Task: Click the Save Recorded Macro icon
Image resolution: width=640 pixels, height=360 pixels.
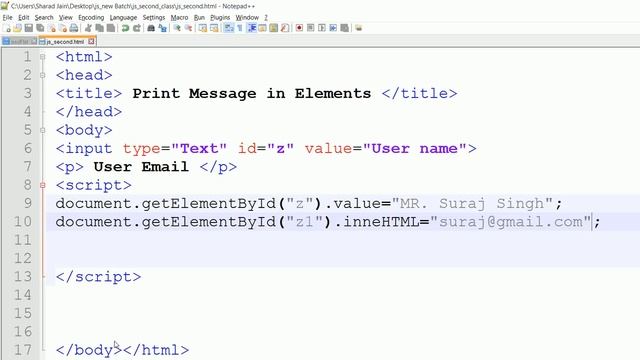Action: [345, 28]
